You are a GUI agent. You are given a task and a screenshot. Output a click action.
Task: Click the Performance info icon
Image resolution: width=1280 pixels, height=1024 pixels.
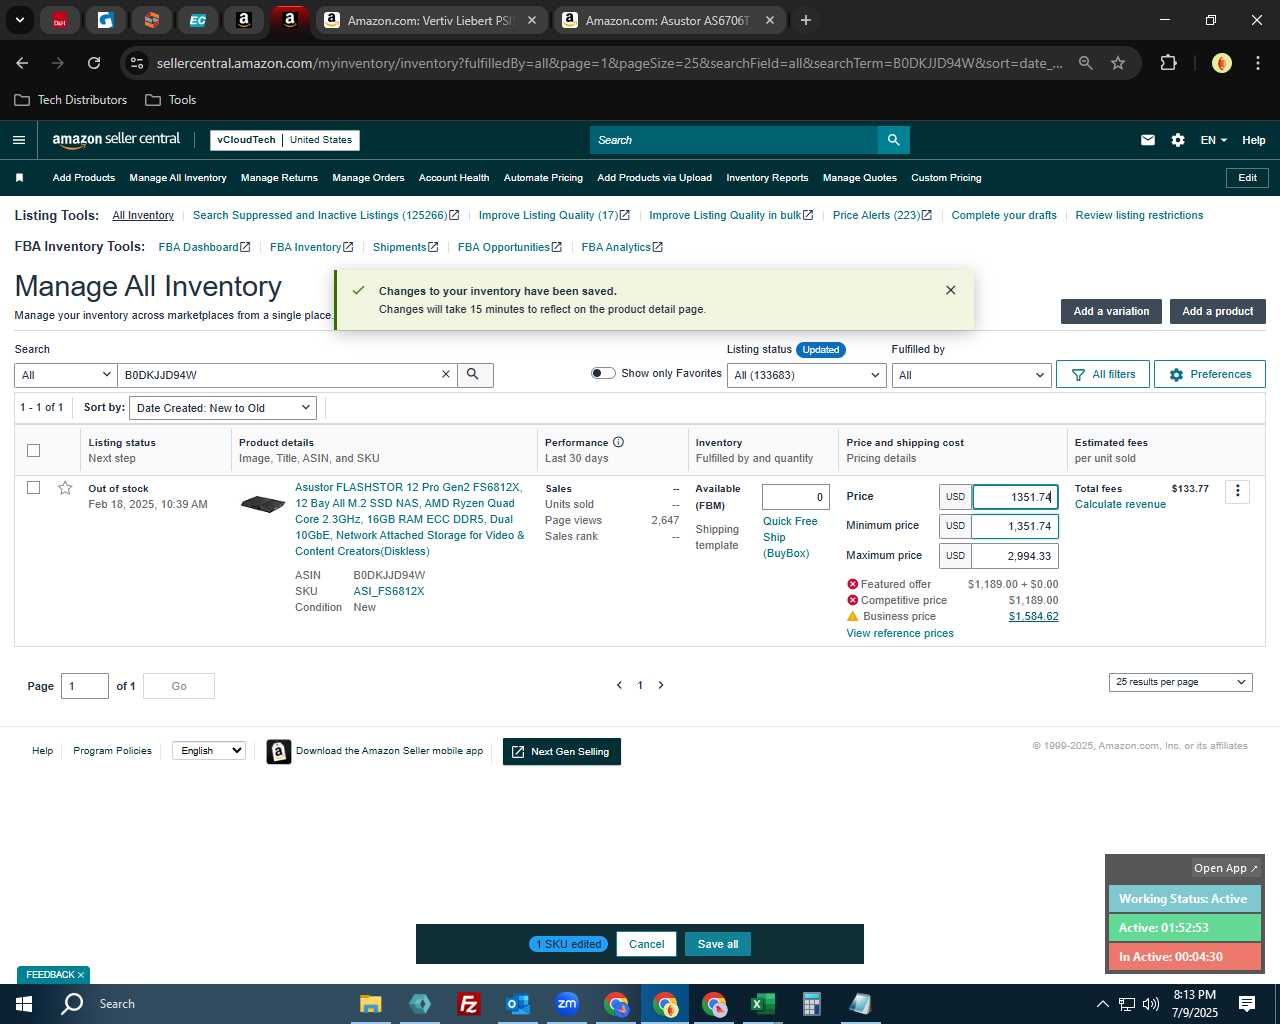(618, 442)
